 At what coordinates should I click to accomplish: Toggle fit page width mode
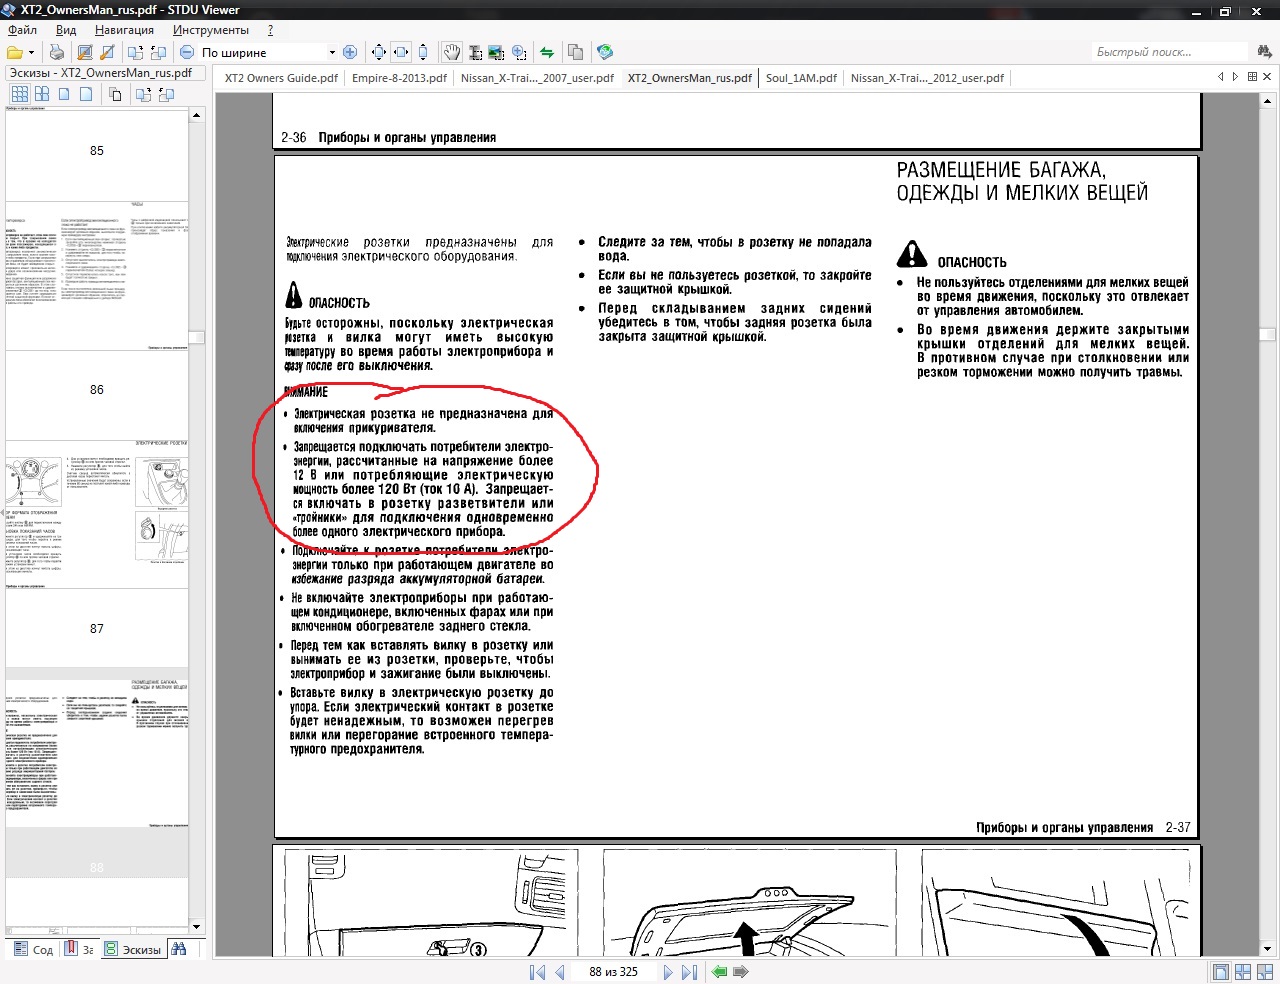(401, 52)
